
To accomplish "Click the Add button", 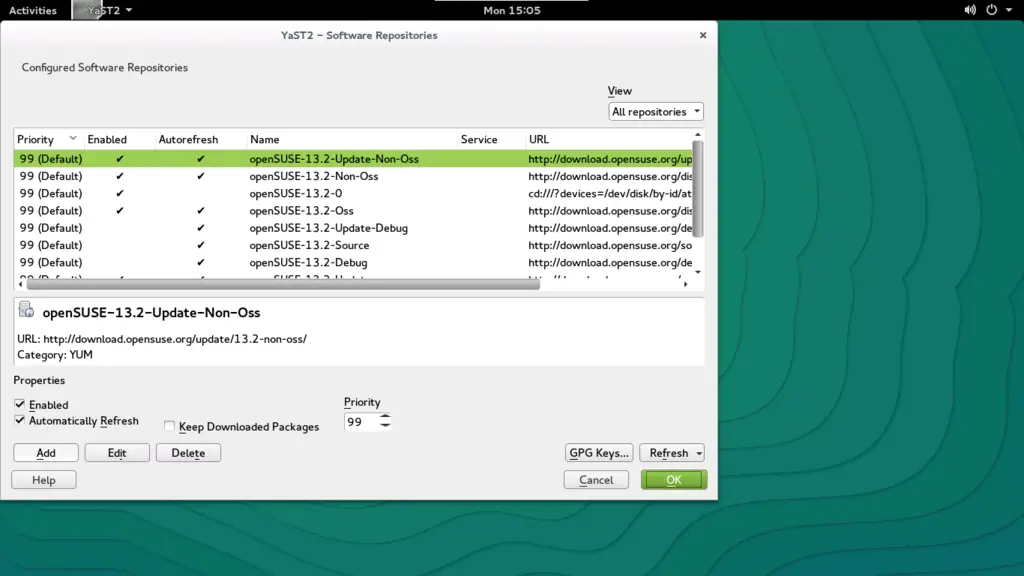I will [46, 453].
